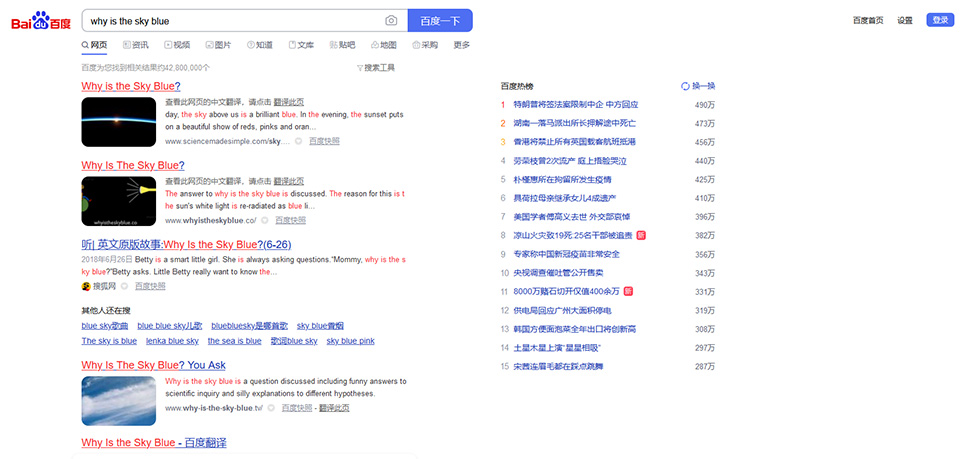The width and height of the screenshot is (969, 459).
Task: Switch to the 视频 tab
Action: [177, 45]
